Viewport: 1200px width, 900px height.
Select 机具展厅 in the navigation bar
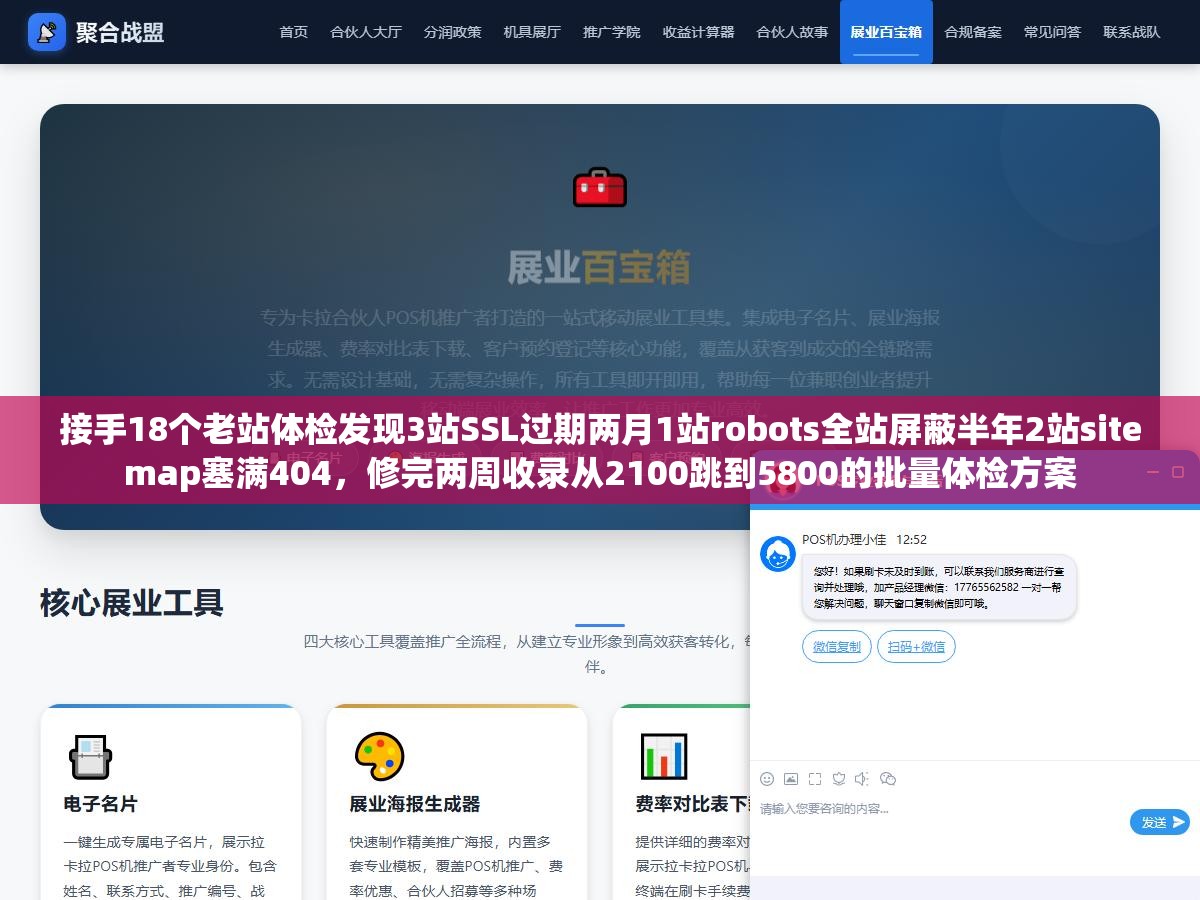coord(532,32)
